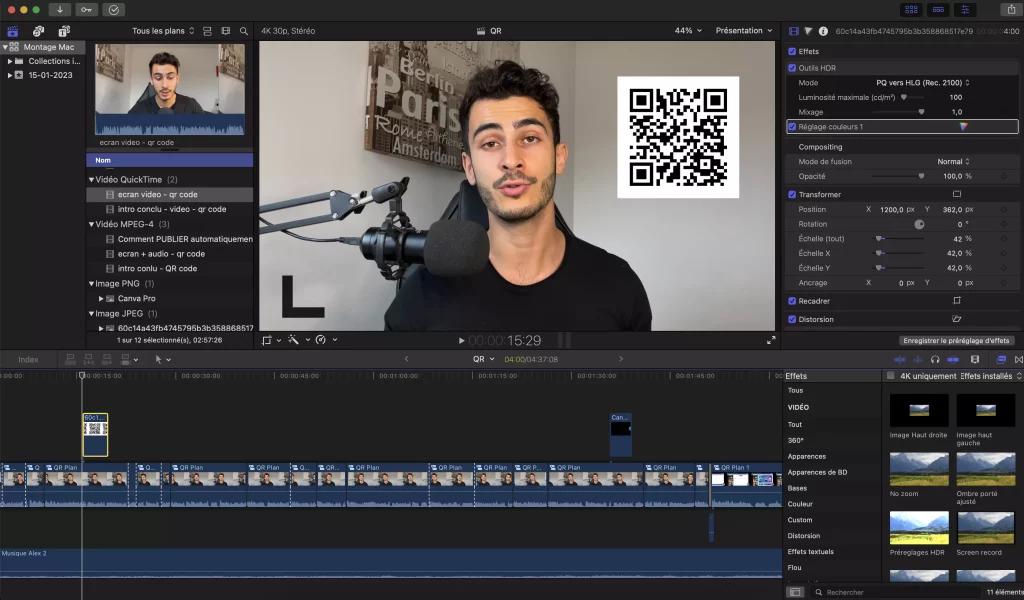Open the 44% viewer zoom dropdown
This screenshot has width=1024, height=600.
click(x=688, y=31)
